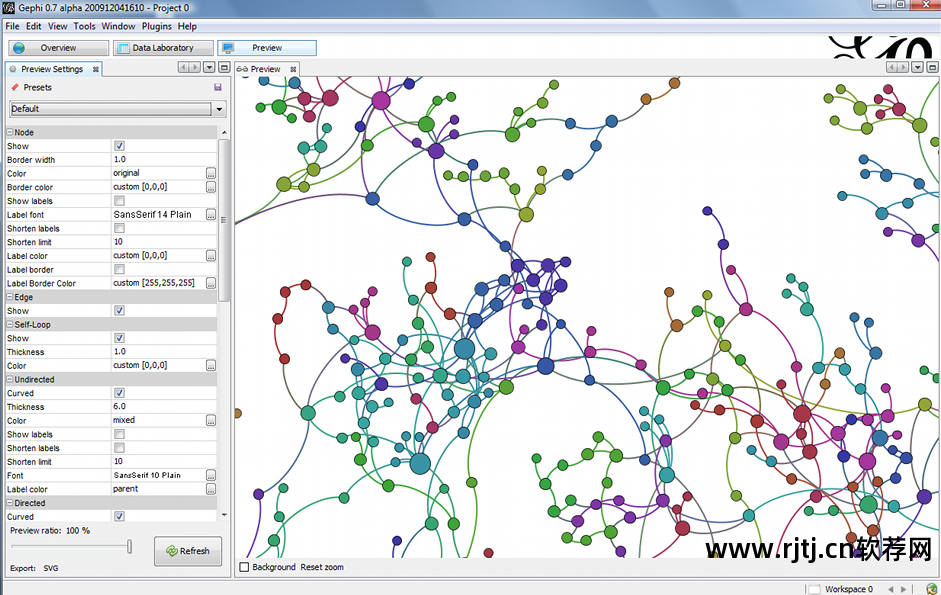The width and height of the screenshot is (941, 595).
Task: Go to the previous tab in the Preview Settings panel
Action: (184, 67)
